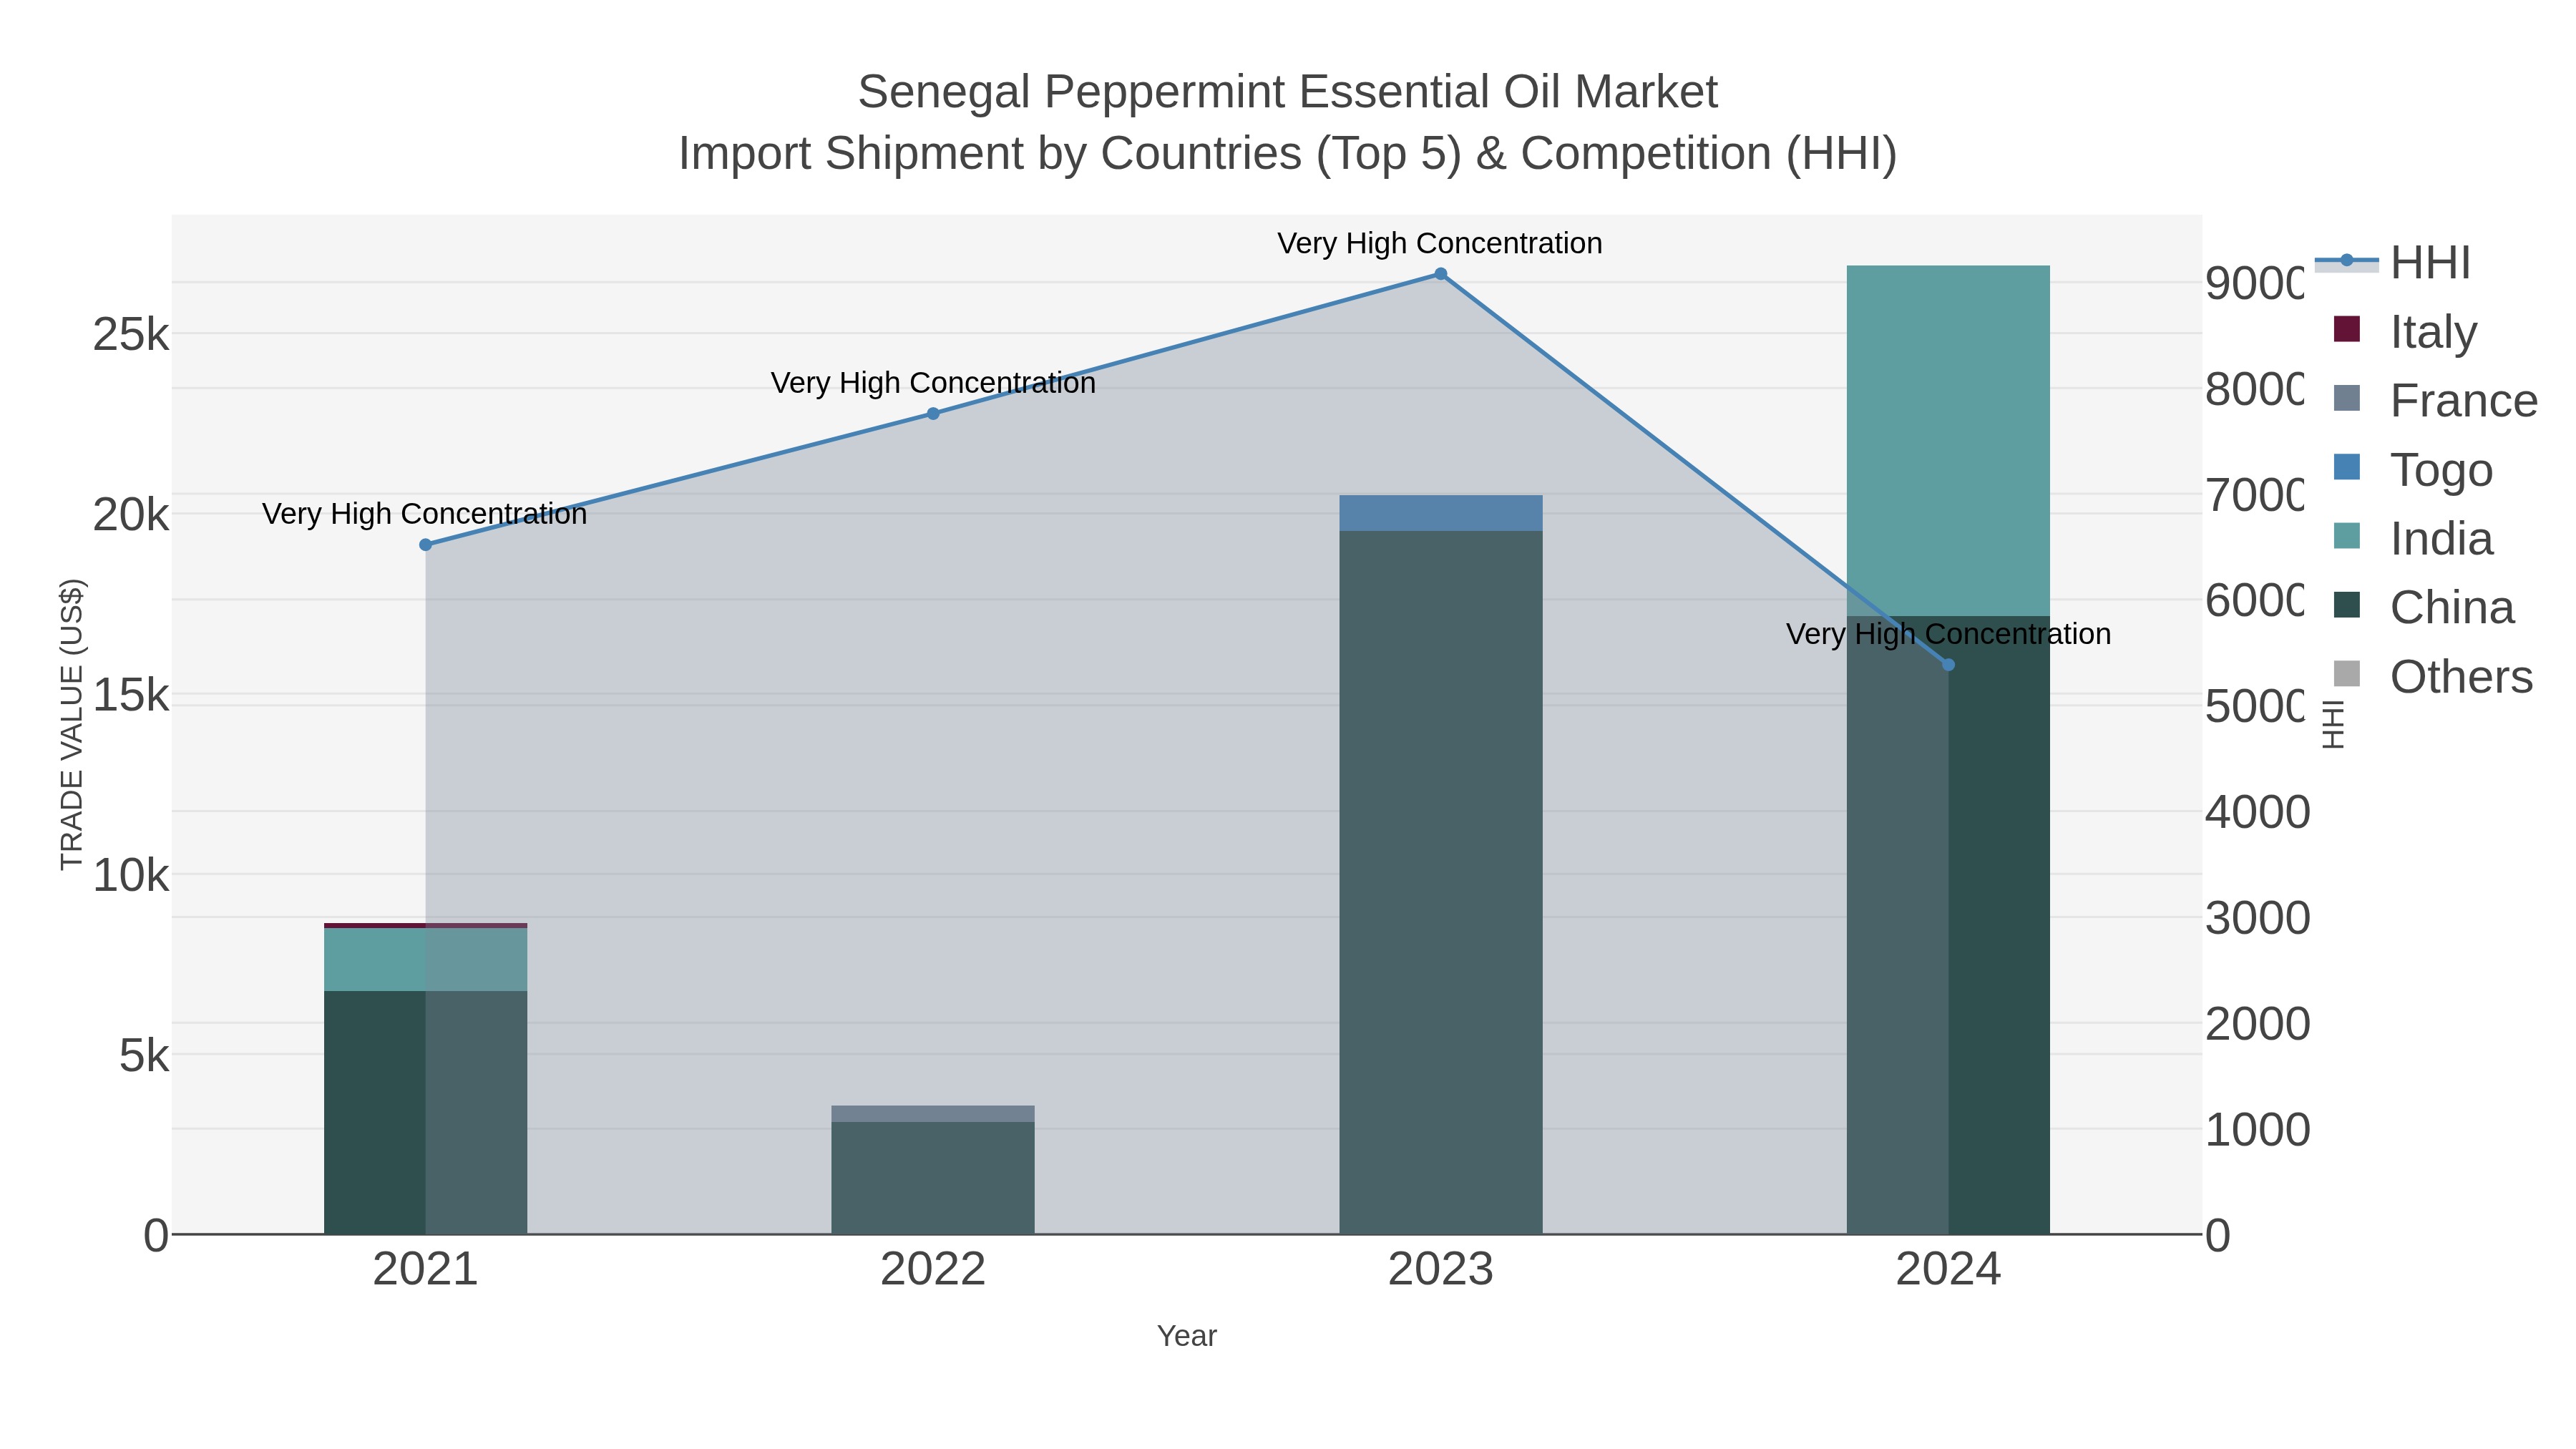Click the 3000 HHI axis tick label
This screenshot has width=2576, height=1449.
click(x=2258, y=918)
